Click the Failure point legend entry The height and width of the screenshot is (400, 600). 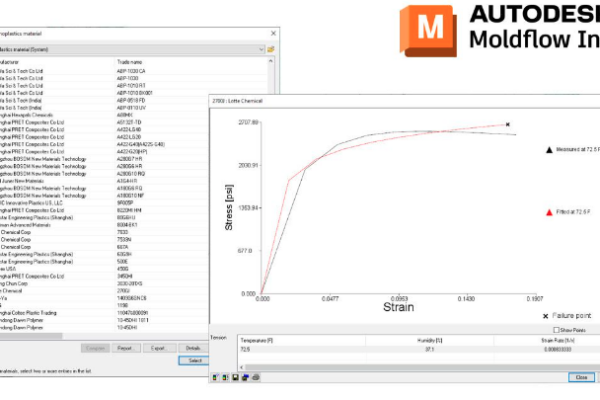click(567, 316)
